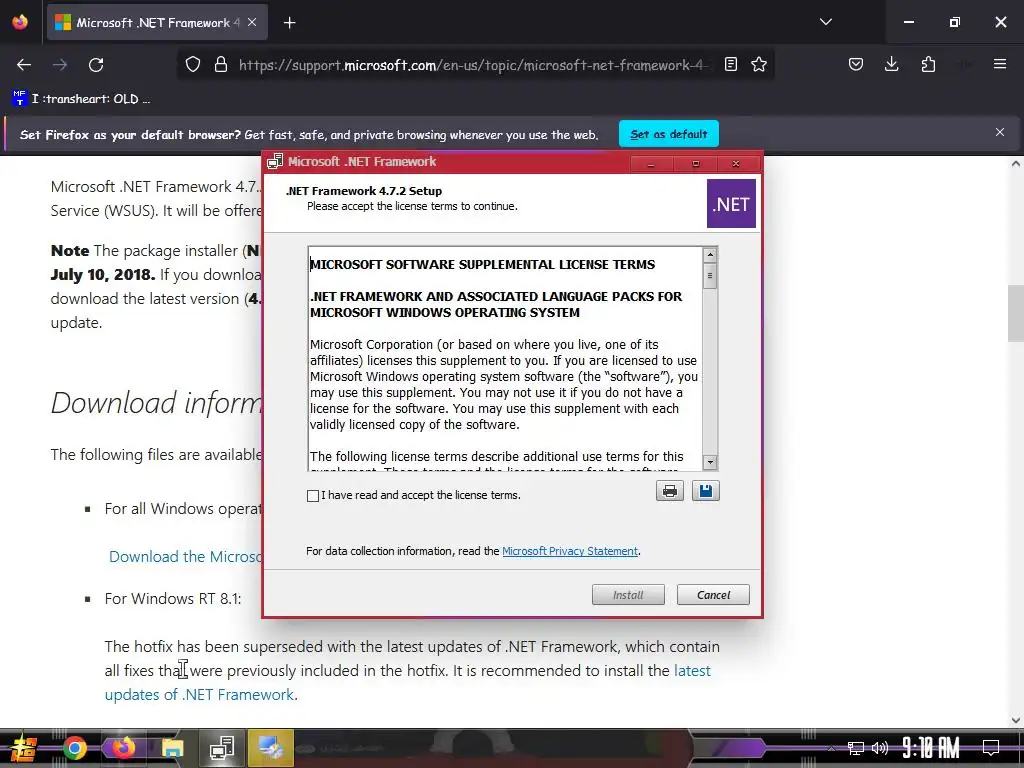
Task: Open 'Download the Microsoft' link on page
Action: pos(185,556)
